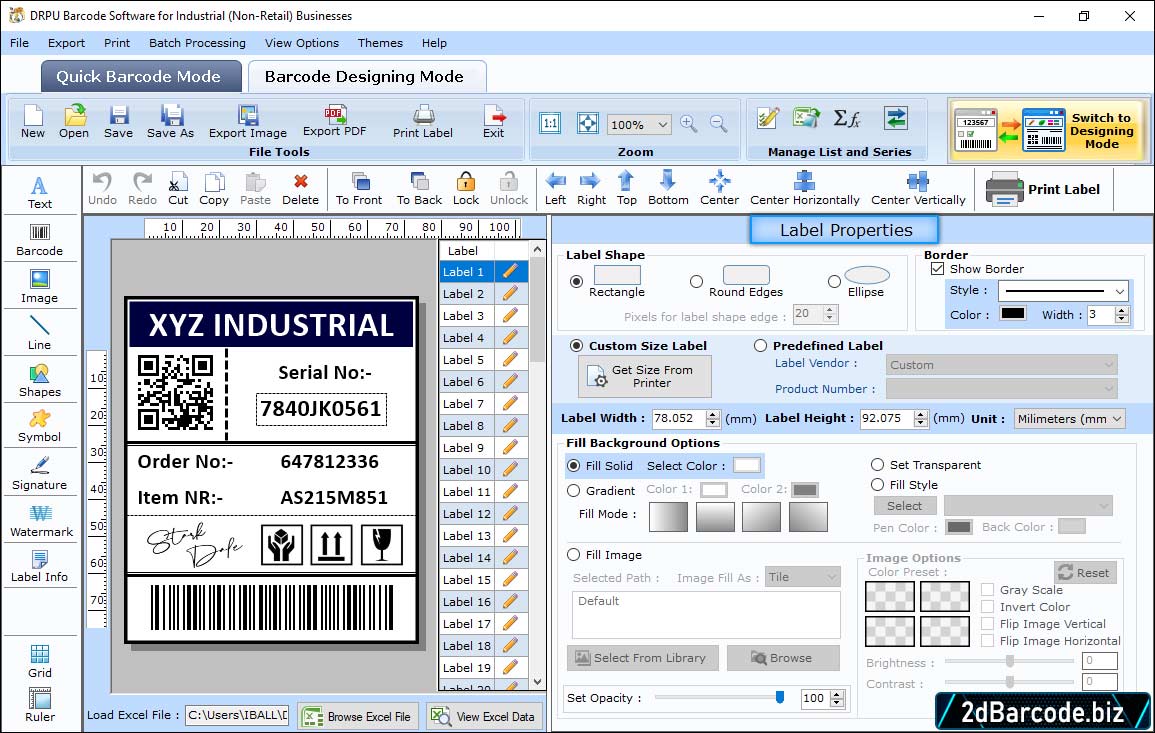Select the Shapes tool in sidebar
Viewport: 1155px width, 733px height.
click(40, 381)
